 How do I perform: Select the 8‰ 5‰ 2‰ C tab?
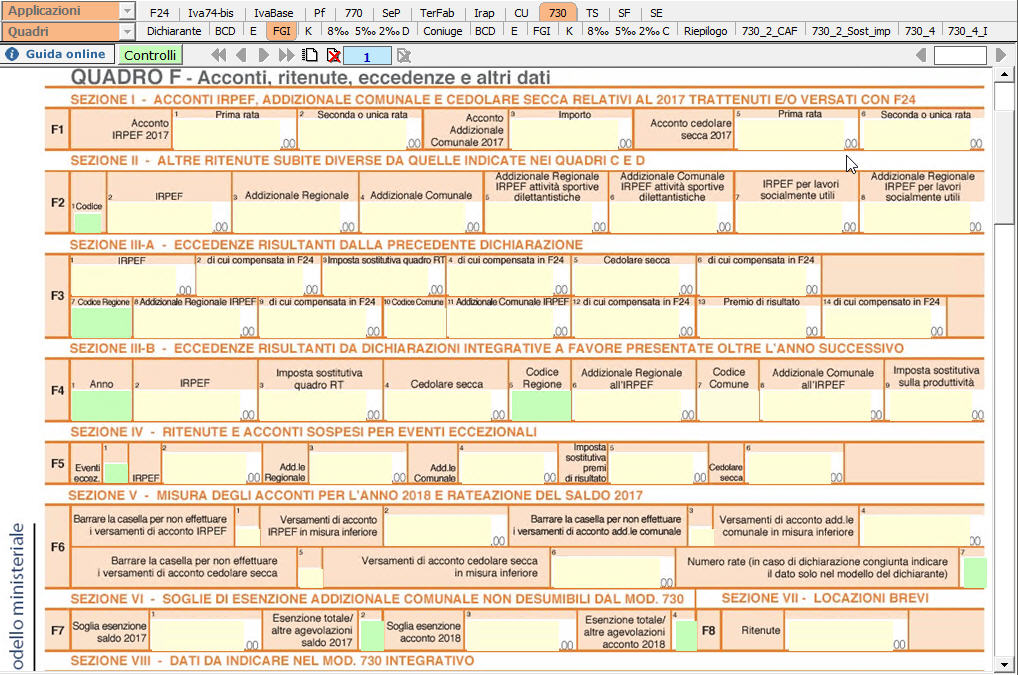click(628, 31)
